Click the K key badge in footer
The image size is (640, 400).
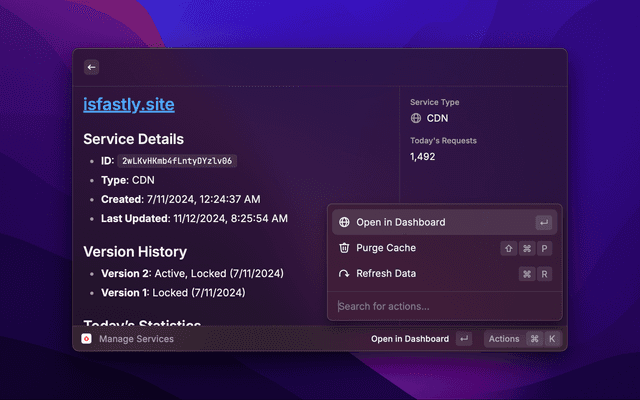[552, 339]
